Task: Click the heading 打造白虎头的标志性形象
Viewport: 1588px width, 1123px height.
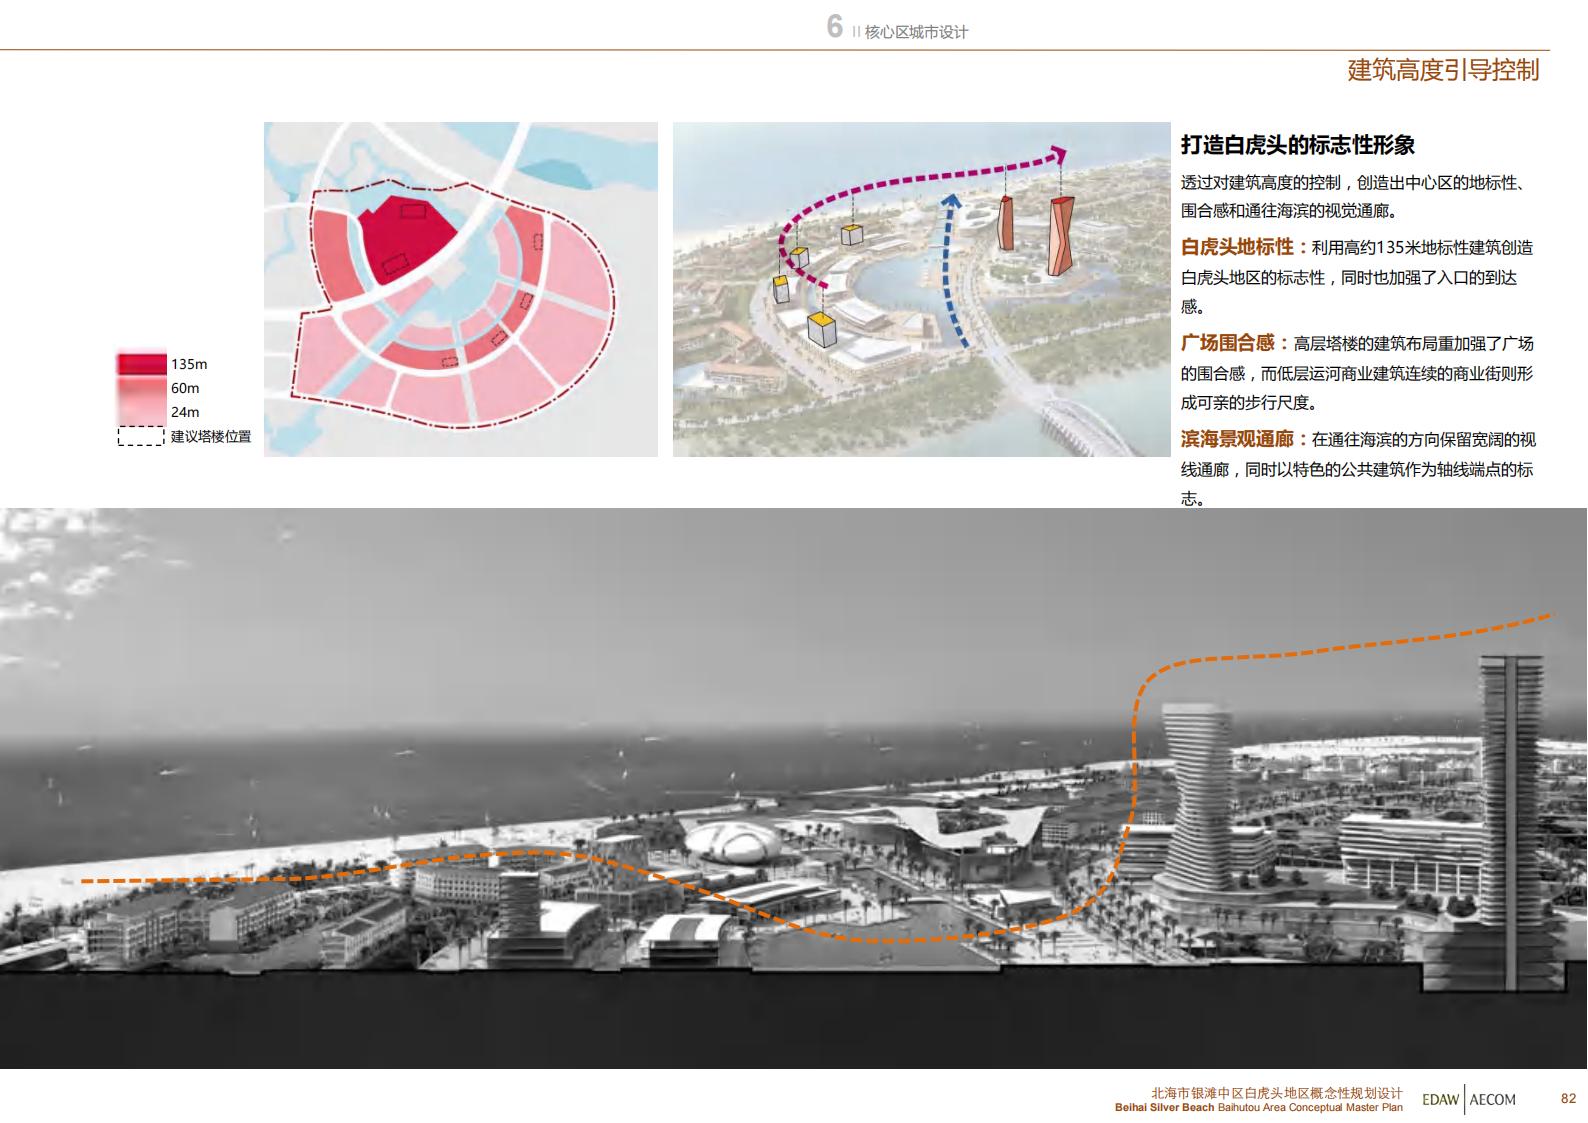Action: tap(1298, 145)
